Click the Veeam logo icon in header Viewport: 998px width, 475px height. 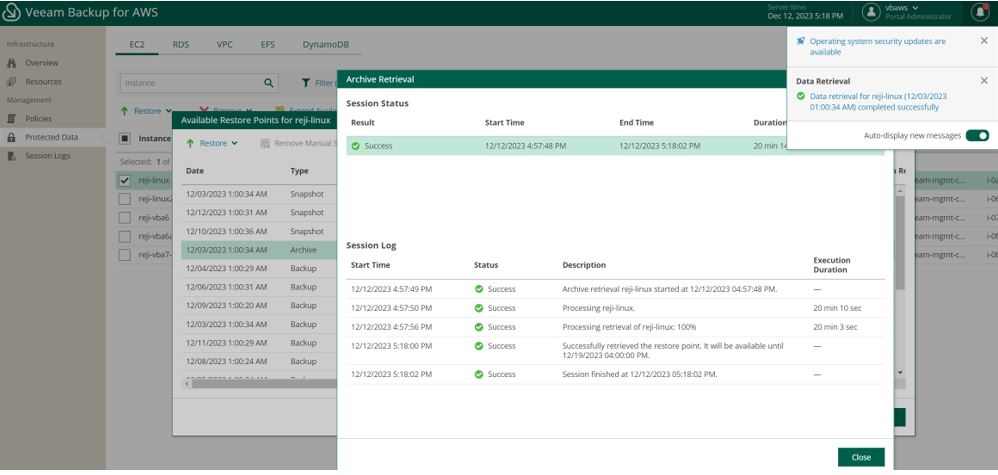click(x=11, y=13)
